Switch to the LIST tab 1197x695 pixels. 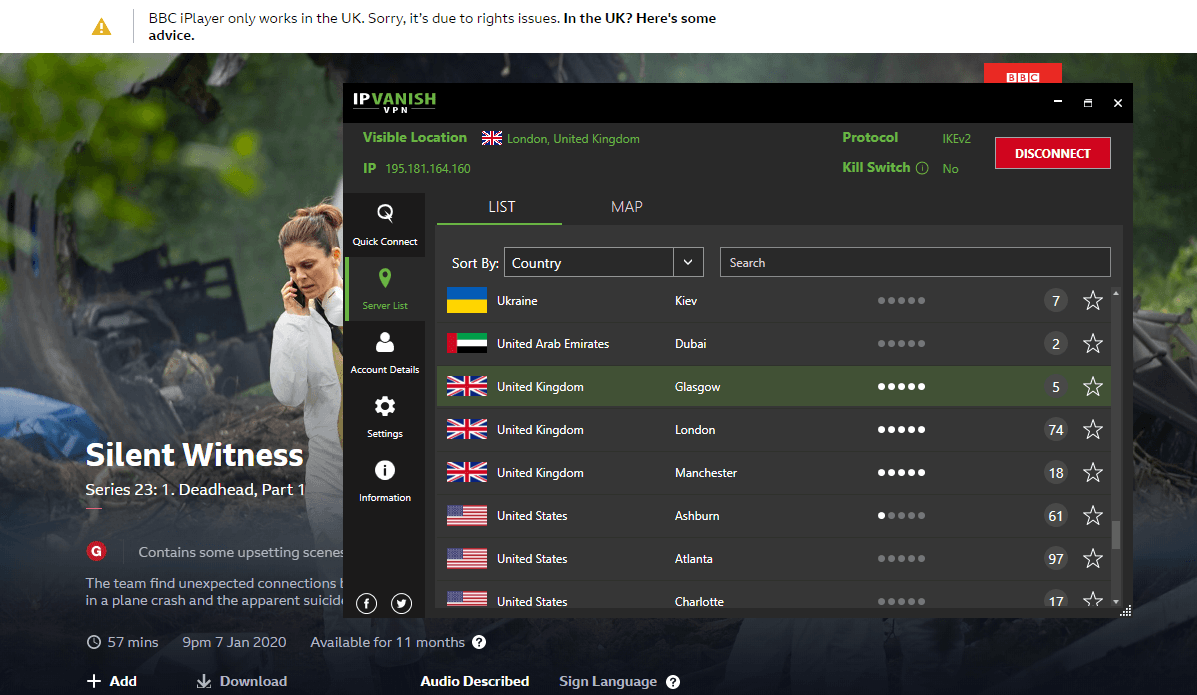click(501, 207)
